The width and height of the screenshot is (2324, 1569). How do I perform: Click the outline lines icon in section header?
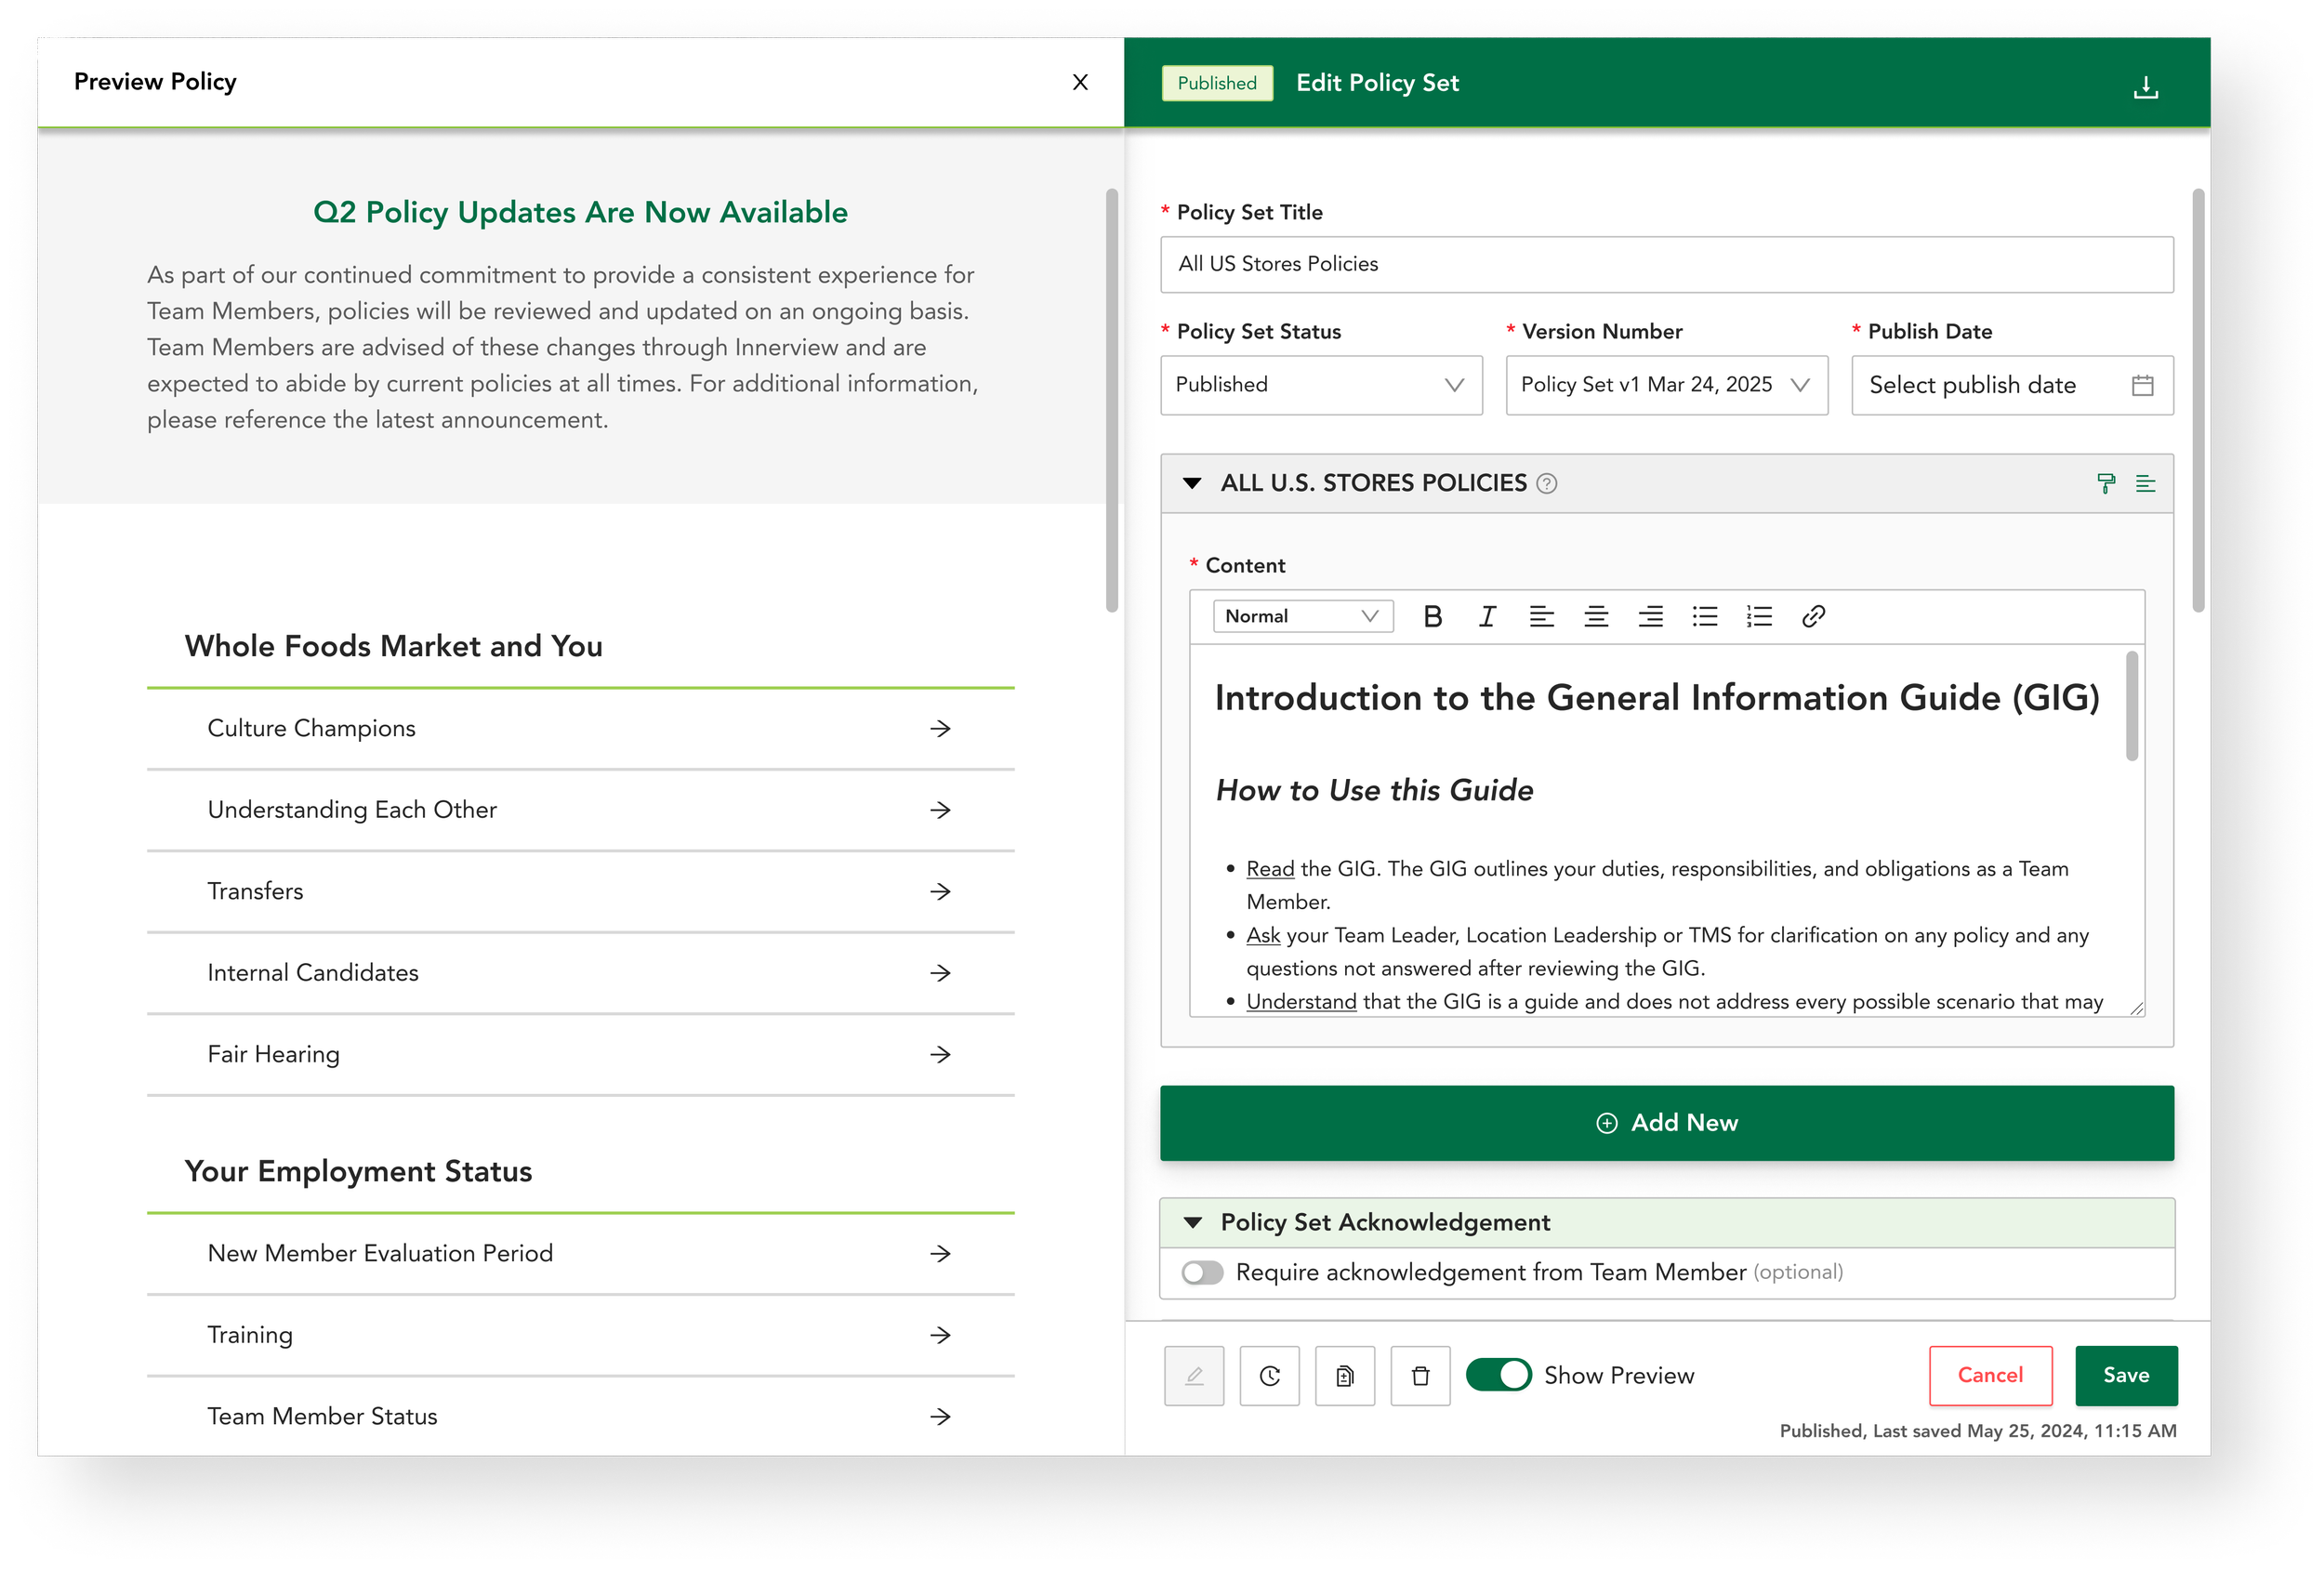pos(2145,483)
